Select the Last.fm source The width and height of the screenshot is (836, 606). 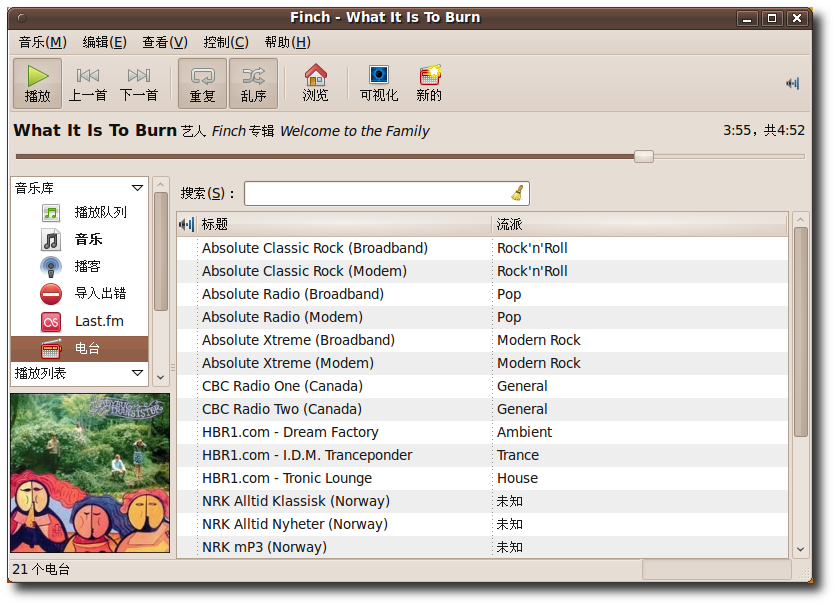(x=79, y=321)
